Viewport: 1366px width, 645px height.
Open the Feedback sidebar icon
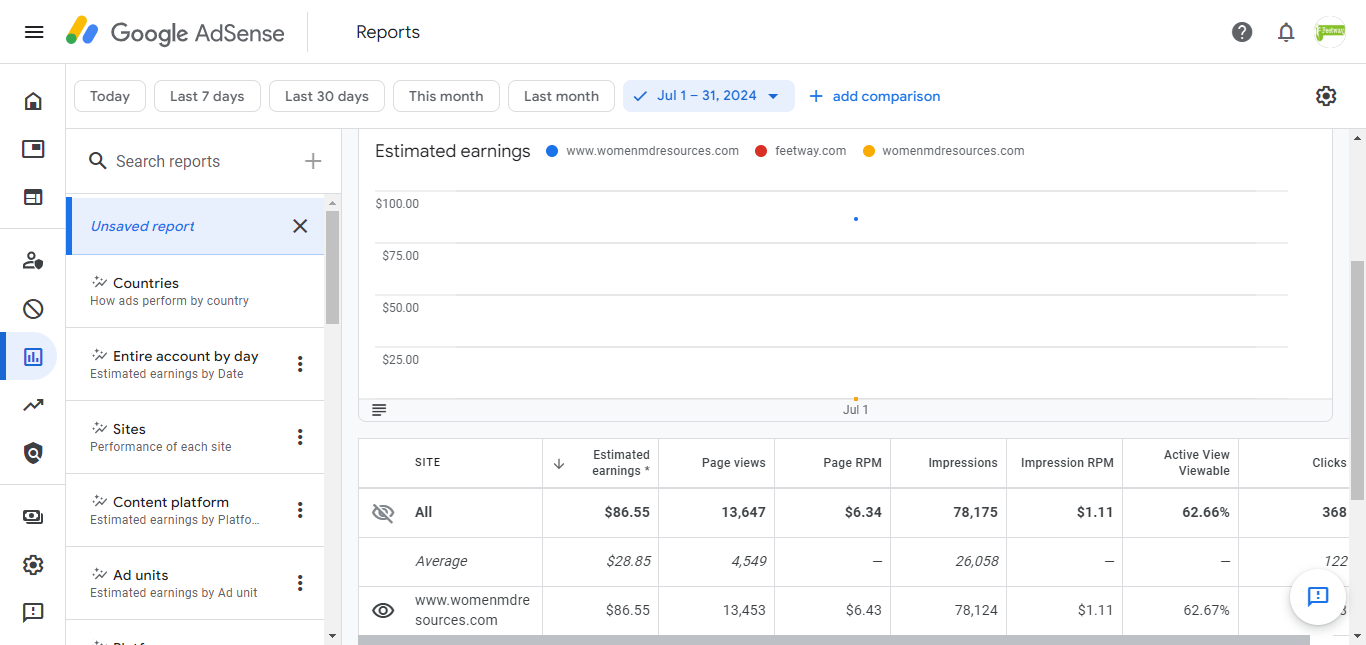[33, 612]
